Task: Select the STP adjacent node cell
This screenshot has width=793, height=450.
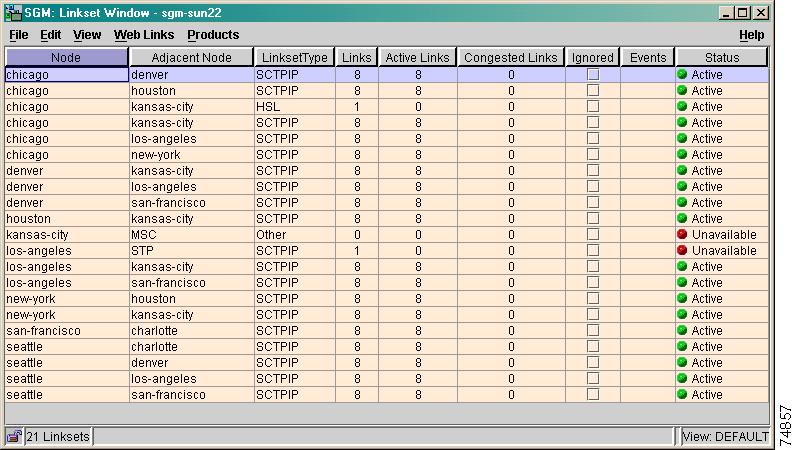Action: pos(192,250)
